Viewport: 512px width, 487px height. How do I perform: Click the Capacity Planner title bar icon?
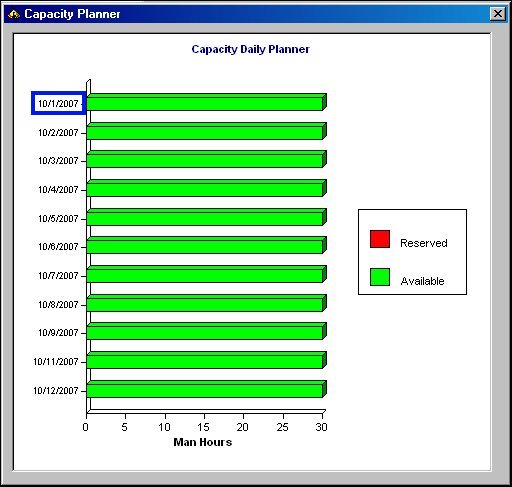tap(14, 14)
